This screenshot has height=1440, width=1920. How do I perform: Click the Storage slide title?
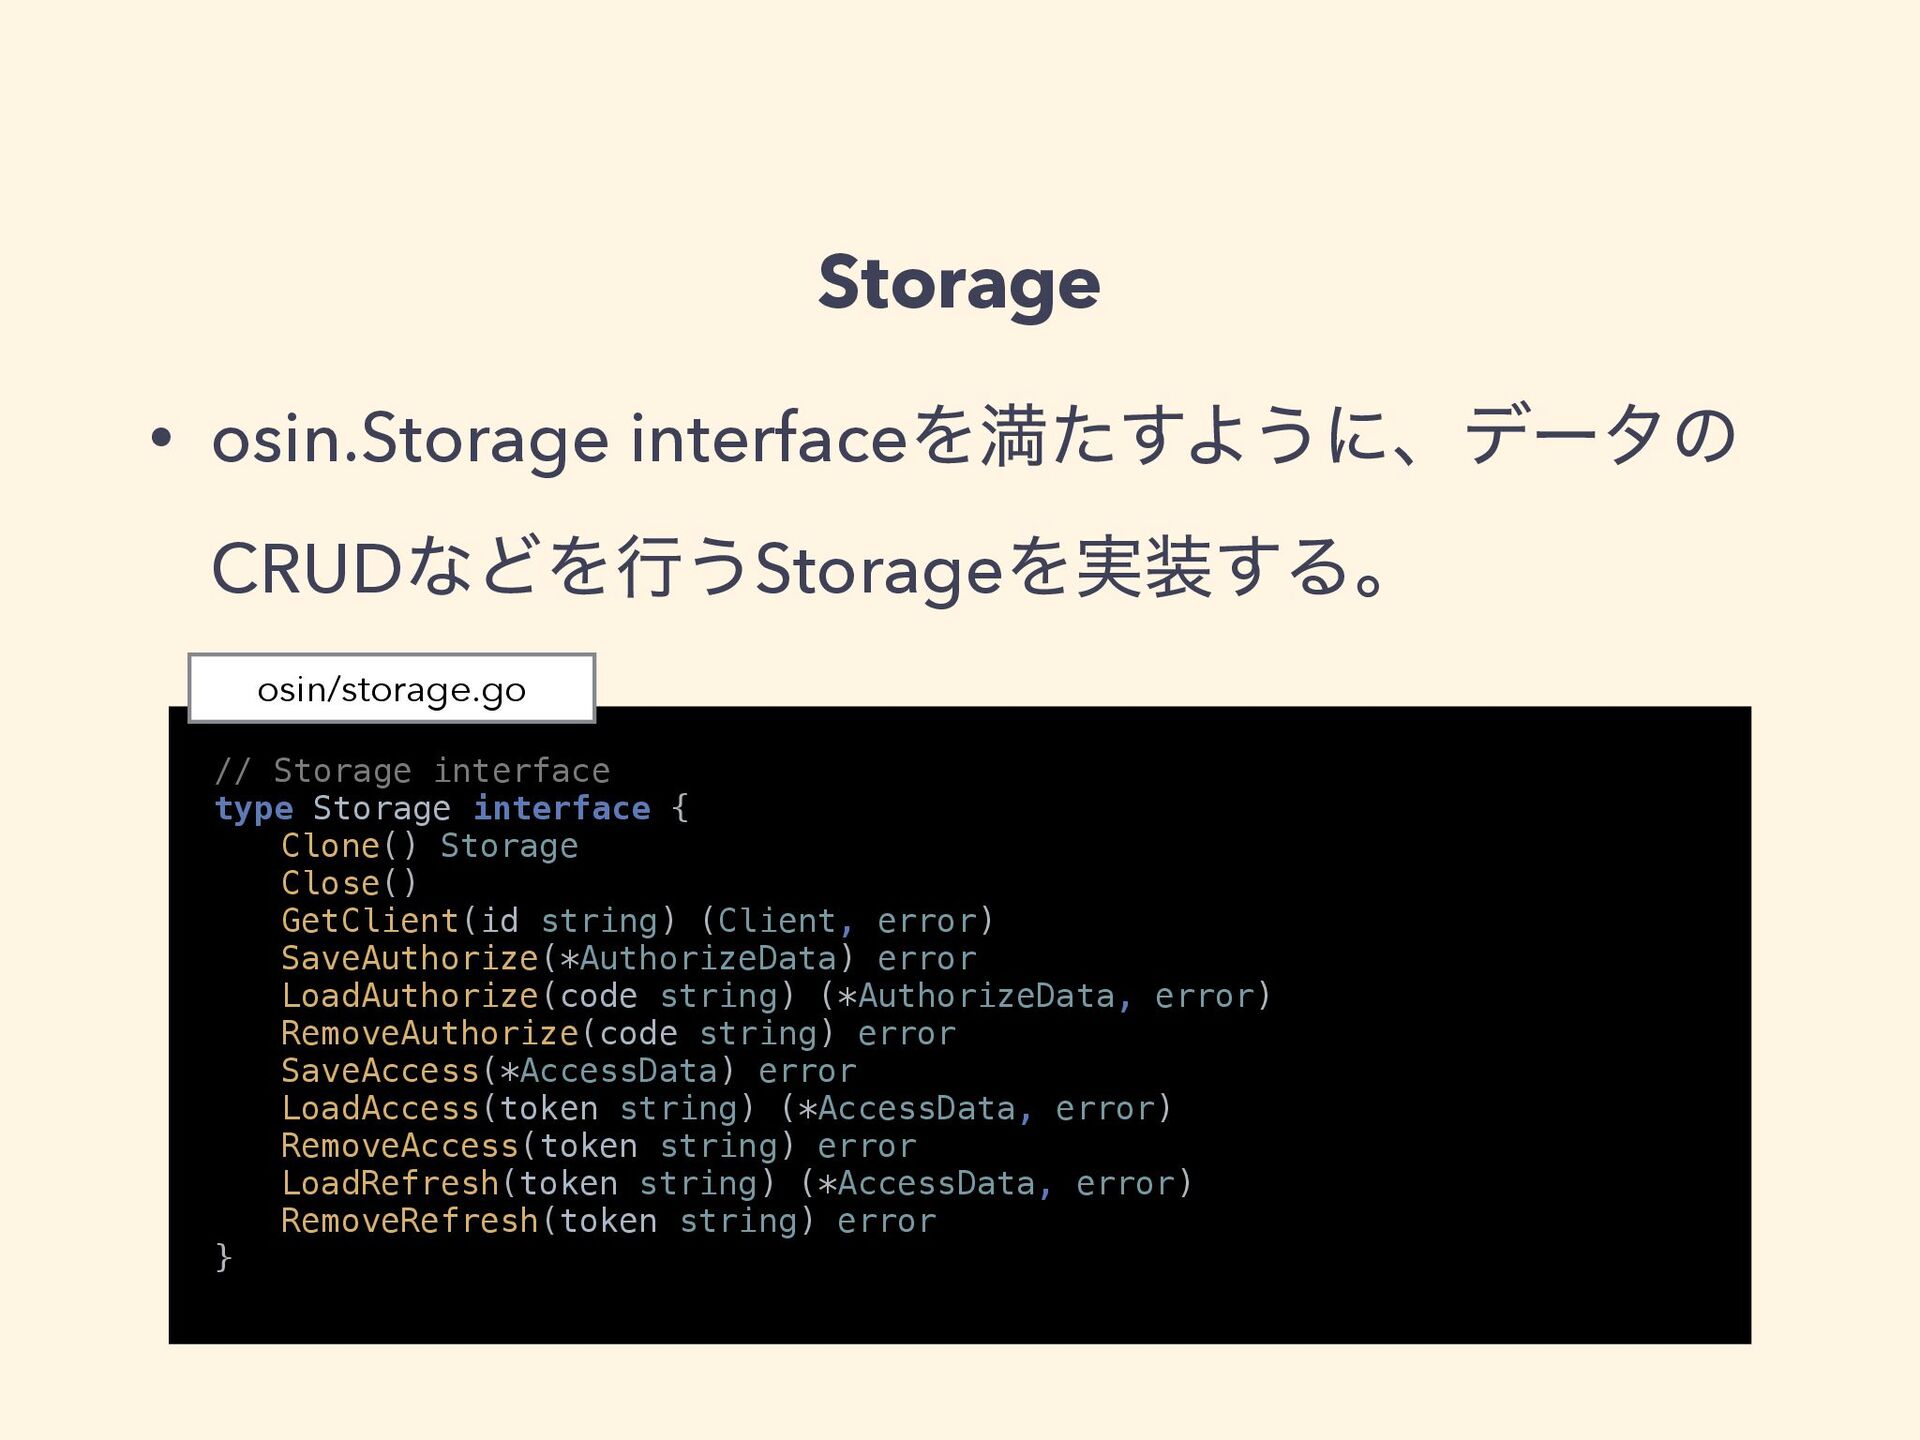pyautogui.click(x=959, y=284)
